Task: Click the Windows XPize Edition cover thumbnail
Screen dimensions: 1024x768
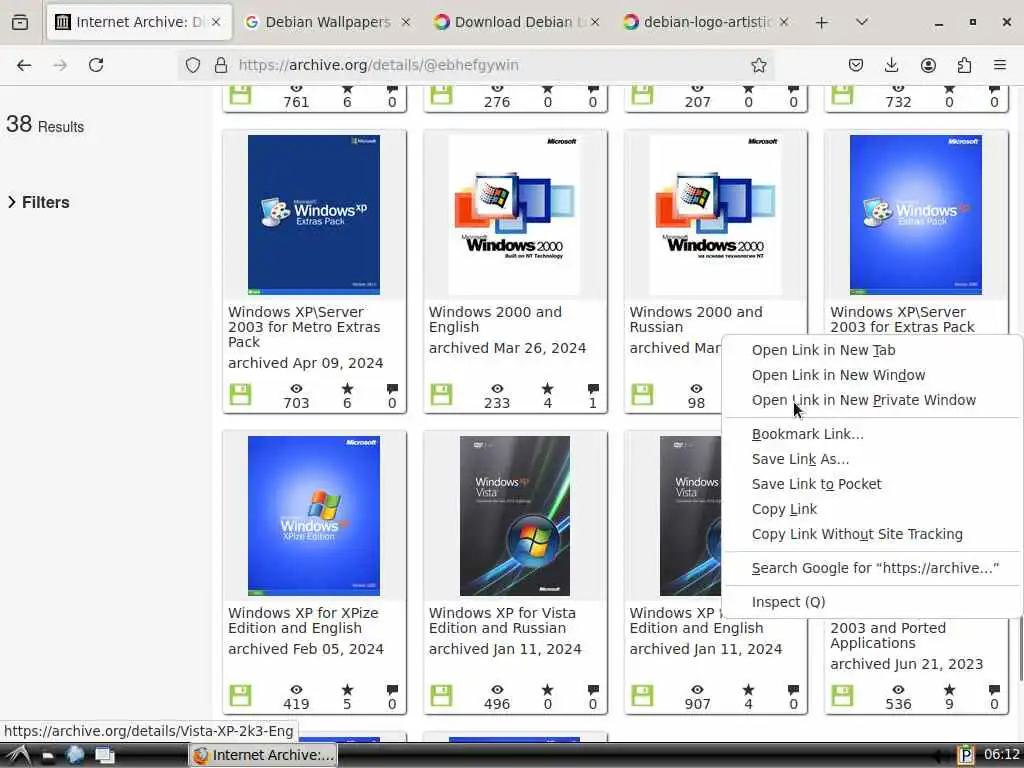Action: pyautogui.click(x=313, y=516)
